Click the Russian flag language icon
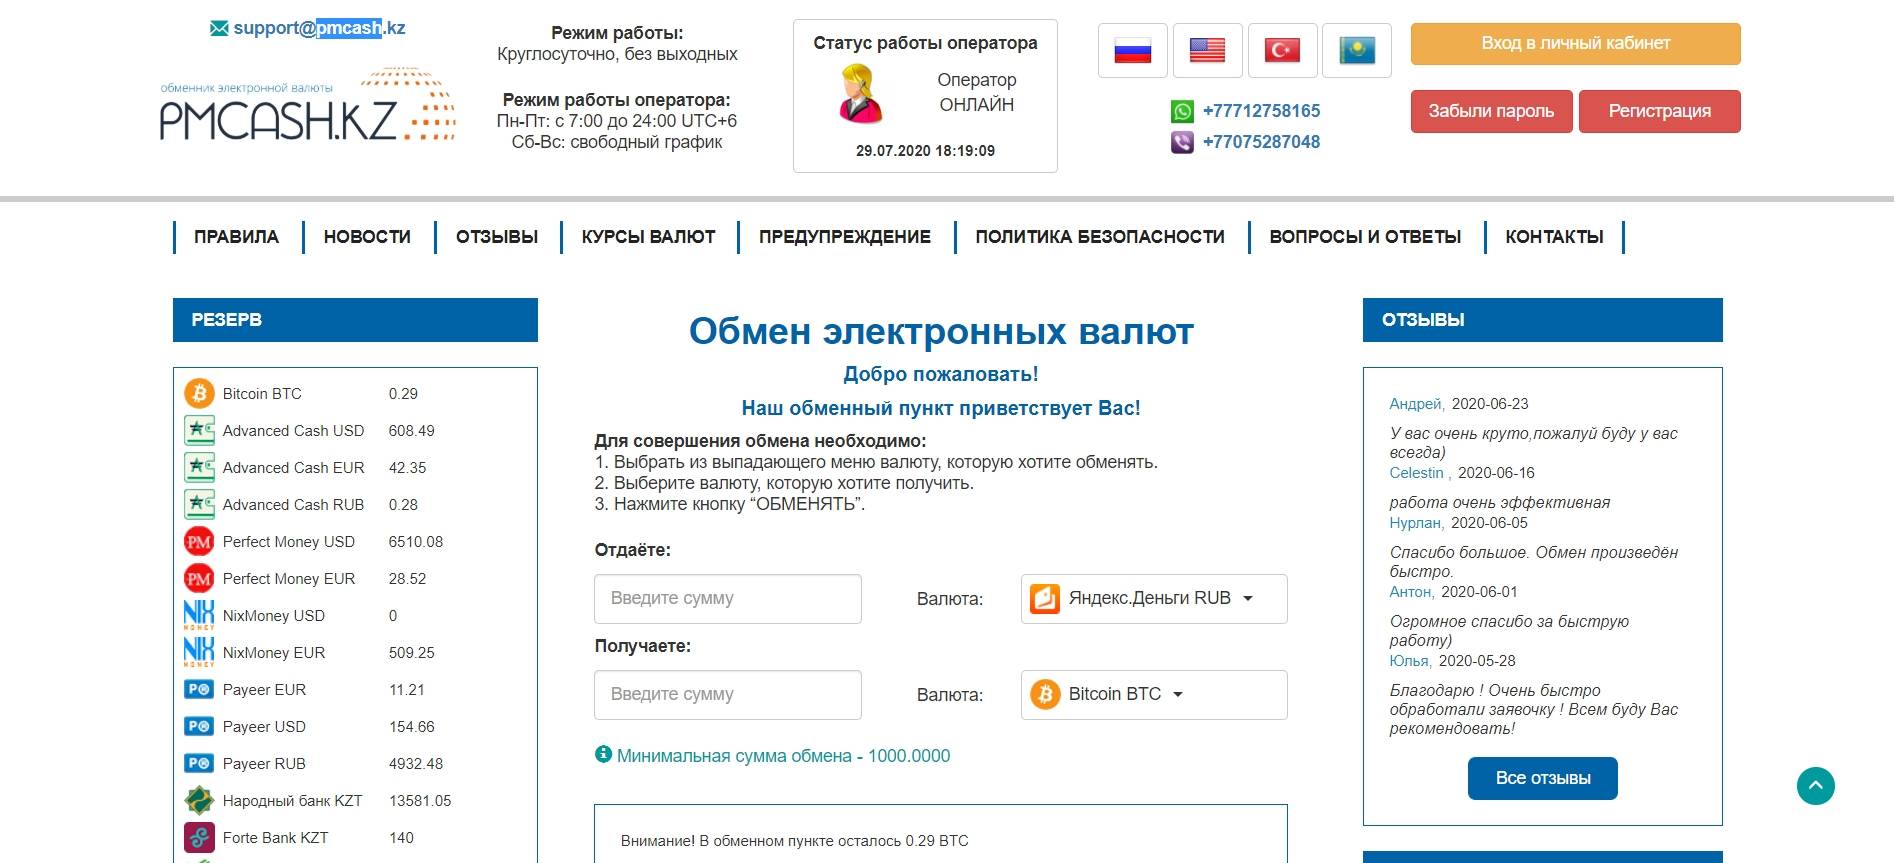This screenshot has width=1894, height=863. point(1132,50)
